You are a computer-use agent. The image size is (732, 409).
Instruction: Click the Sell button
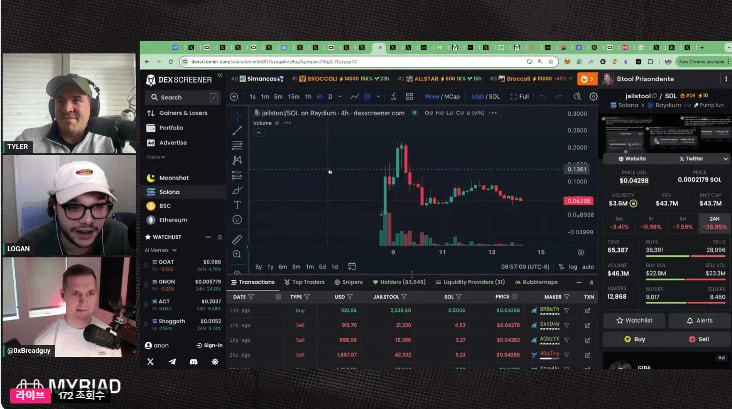[x=699, y=339]
